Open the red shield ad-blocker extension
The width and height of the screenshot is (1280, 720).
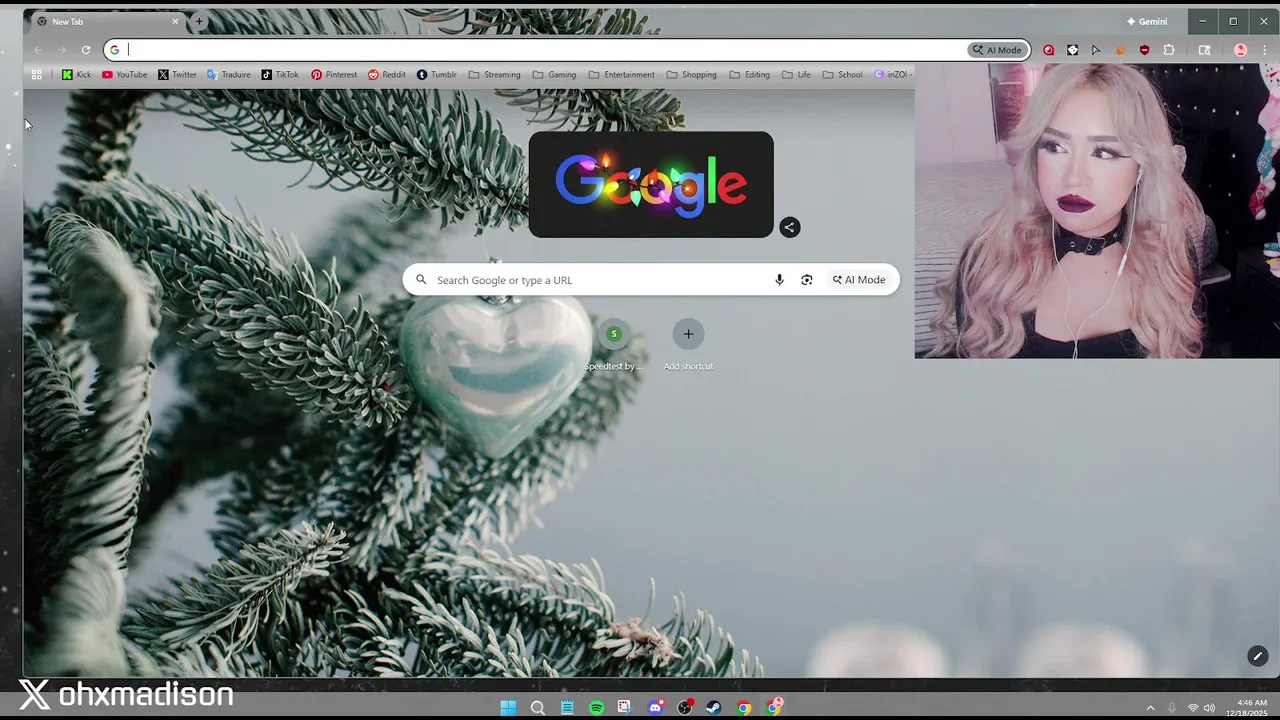[1145, 50]
